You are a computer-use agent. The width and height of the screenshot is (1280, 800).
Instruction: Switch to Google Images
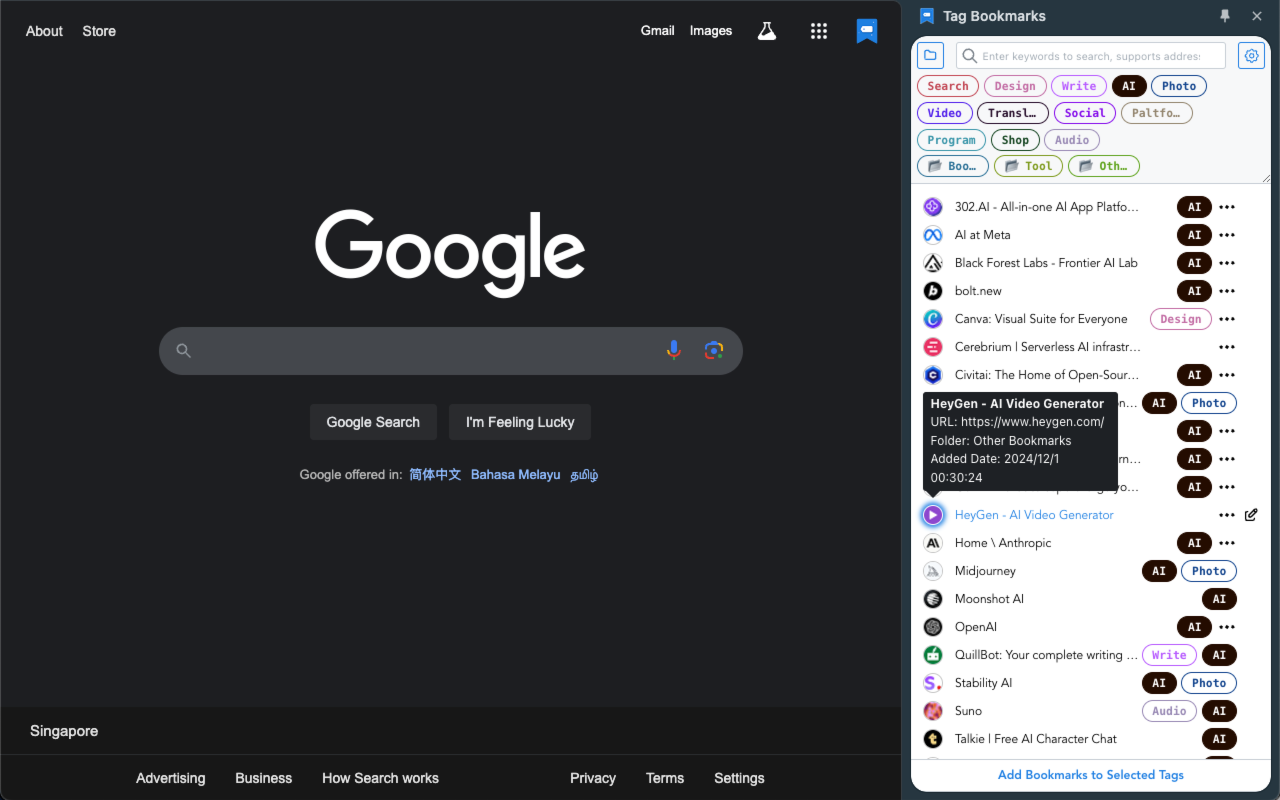pos(710,31)
